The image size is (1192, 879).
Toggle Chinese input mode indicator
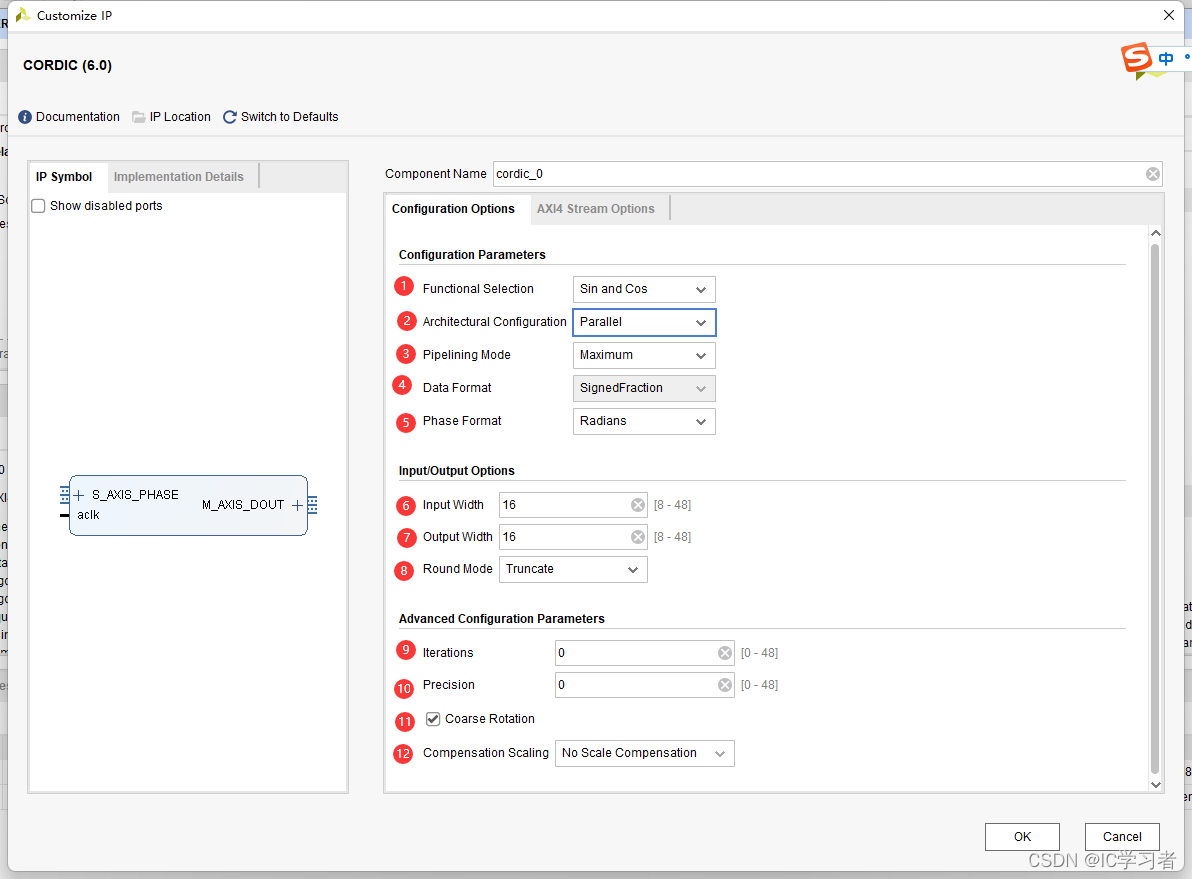[x=1165, y=59]
